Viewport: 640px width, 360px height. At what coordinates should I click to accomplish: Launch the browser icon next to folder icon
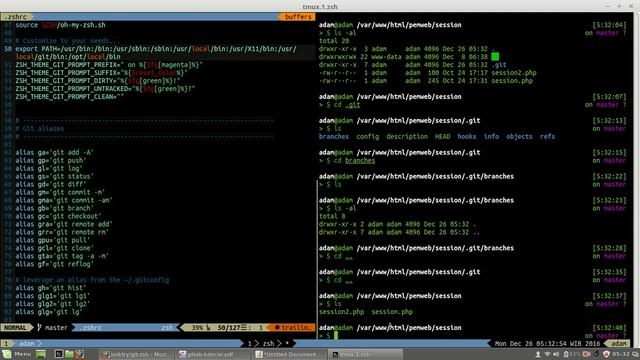click(x=79, y=354)
